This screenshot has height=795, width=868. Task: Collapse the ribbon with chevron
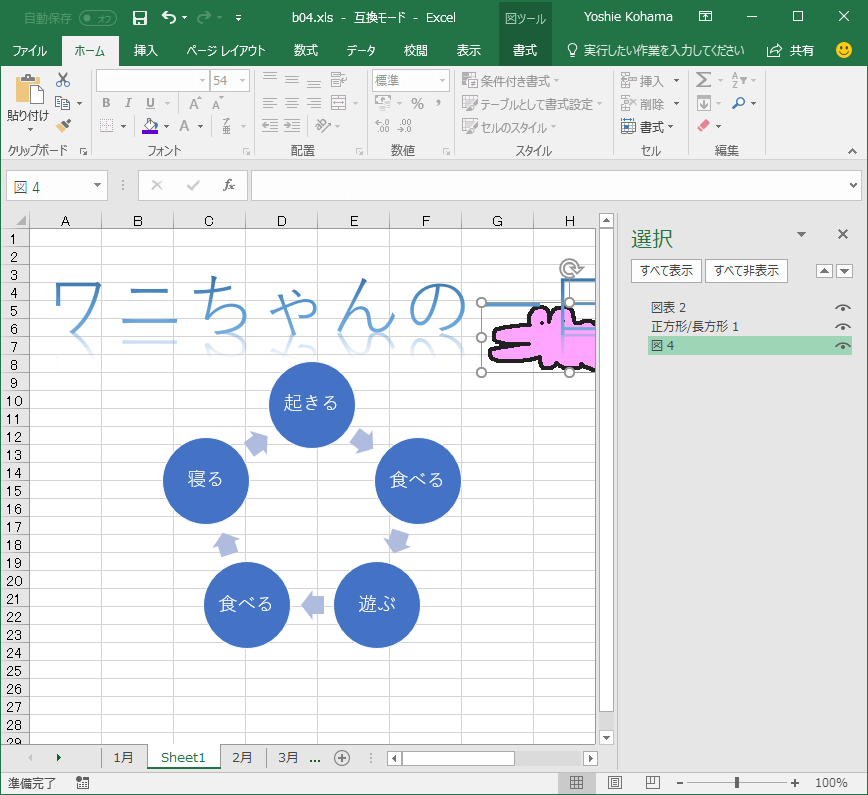click(852, 151)
